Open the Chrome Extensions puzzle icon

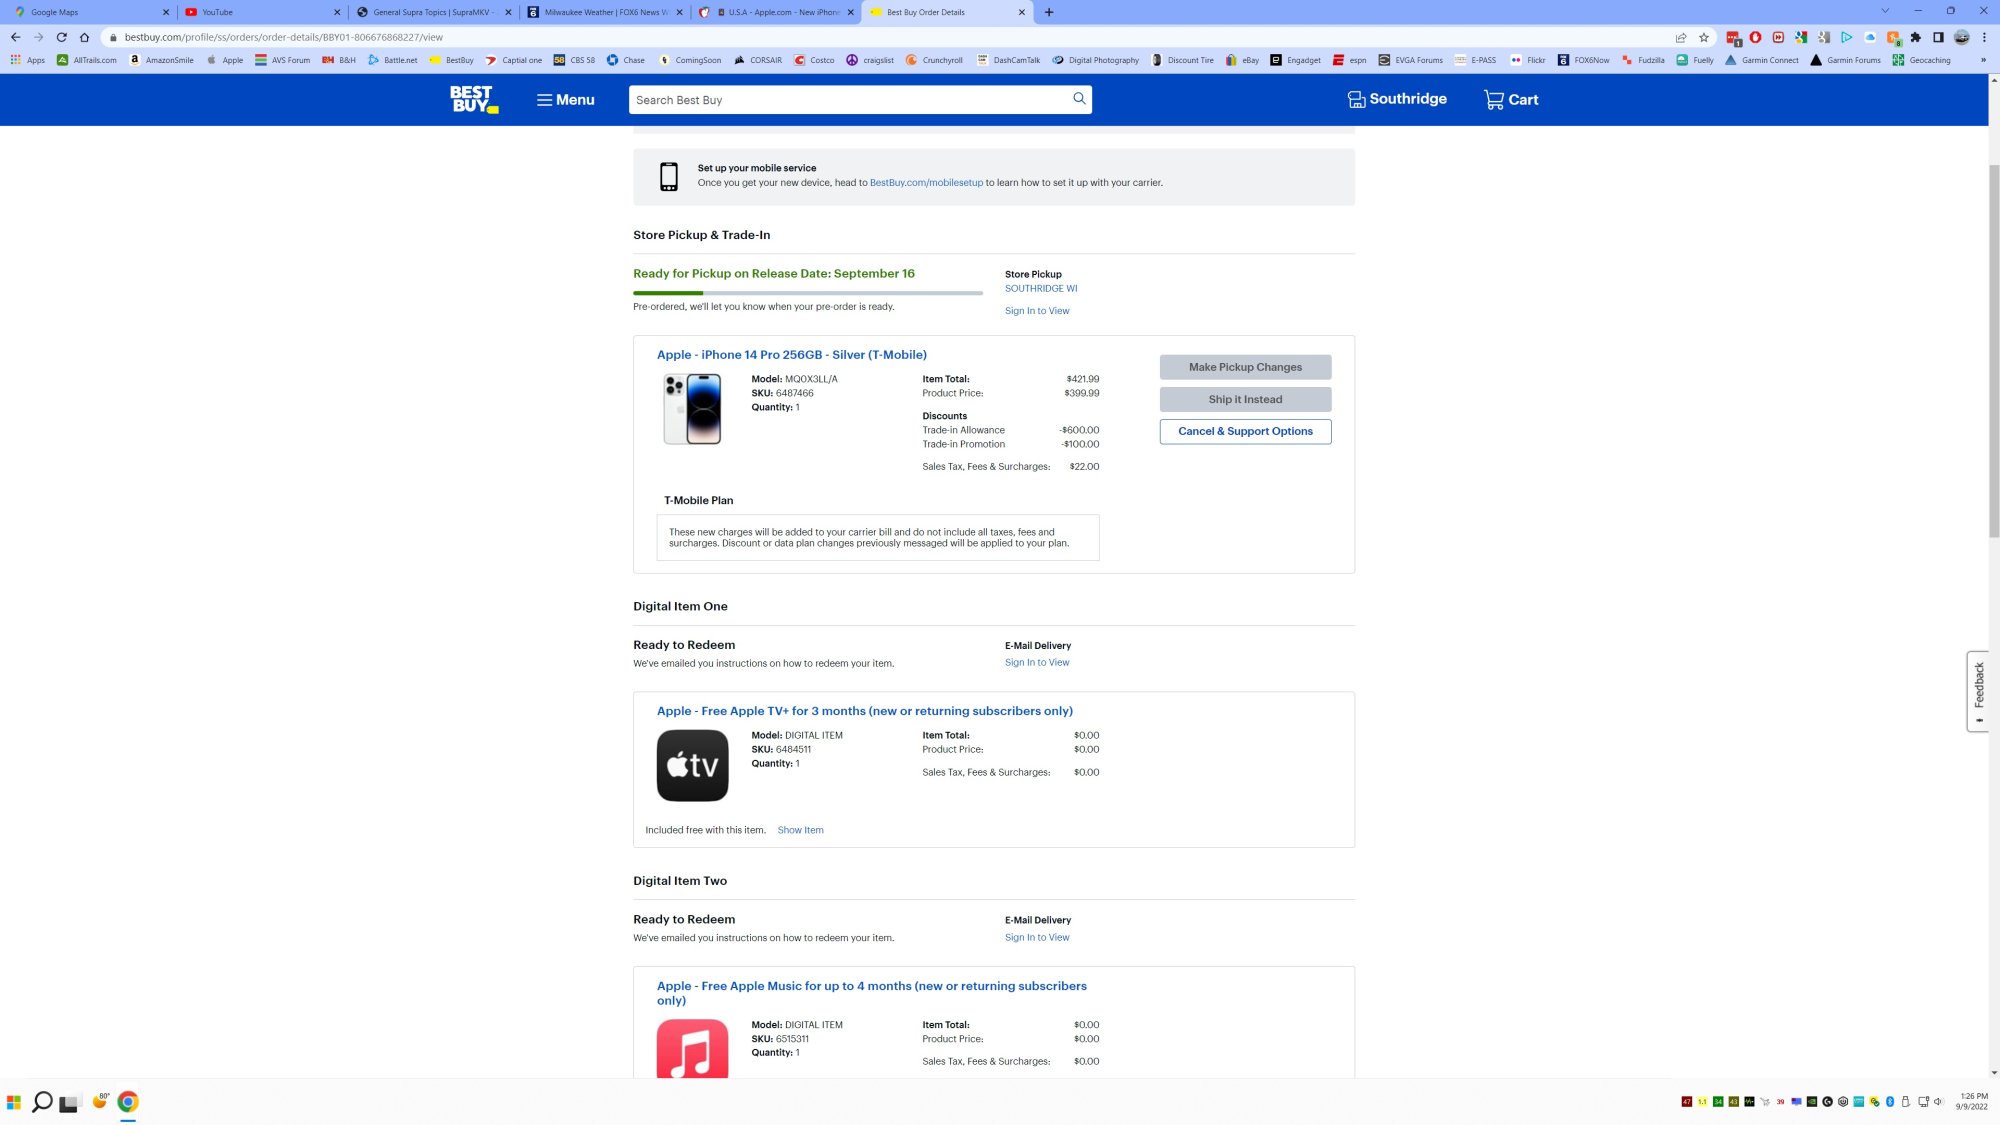click(x=1915, y=37)
